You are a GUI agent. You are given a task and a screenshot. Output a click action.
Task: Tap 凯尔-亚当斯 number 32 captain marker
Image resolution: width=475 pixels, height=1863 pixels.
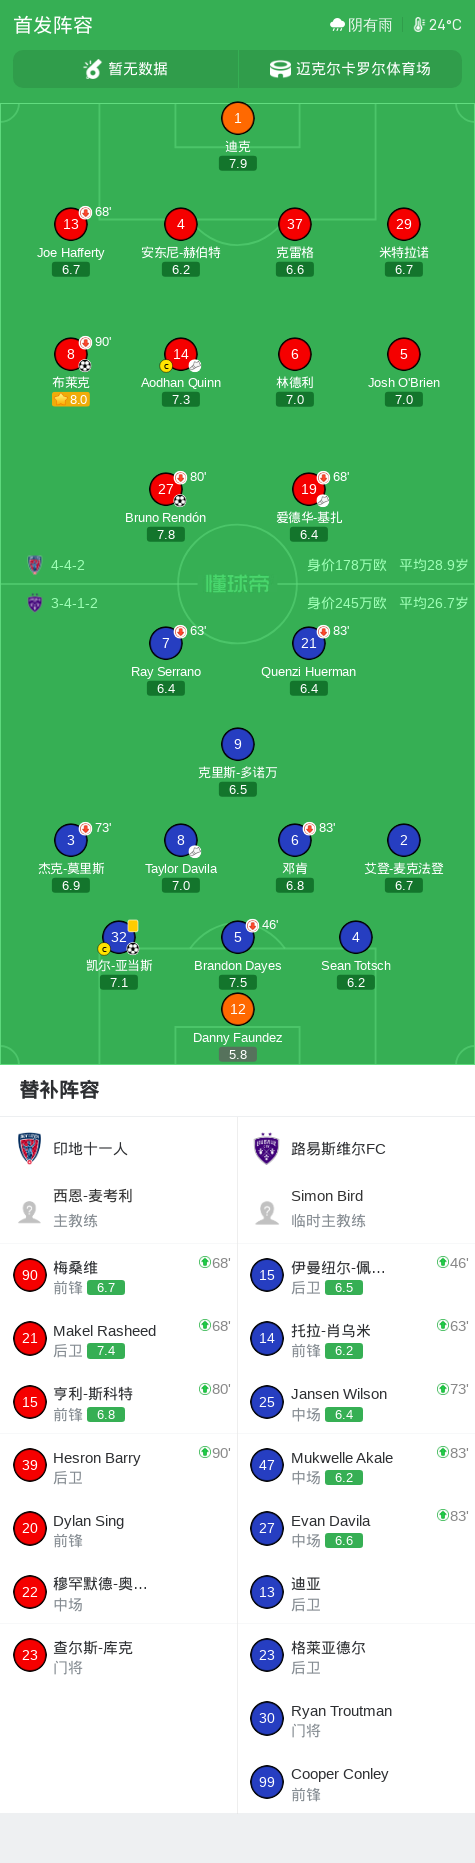[119, 937]
